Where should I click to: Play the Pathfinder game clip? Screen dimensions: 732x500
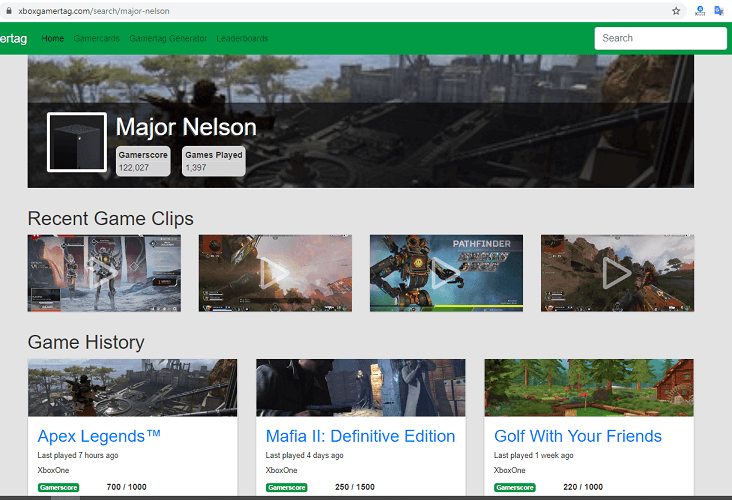[446, 273]
